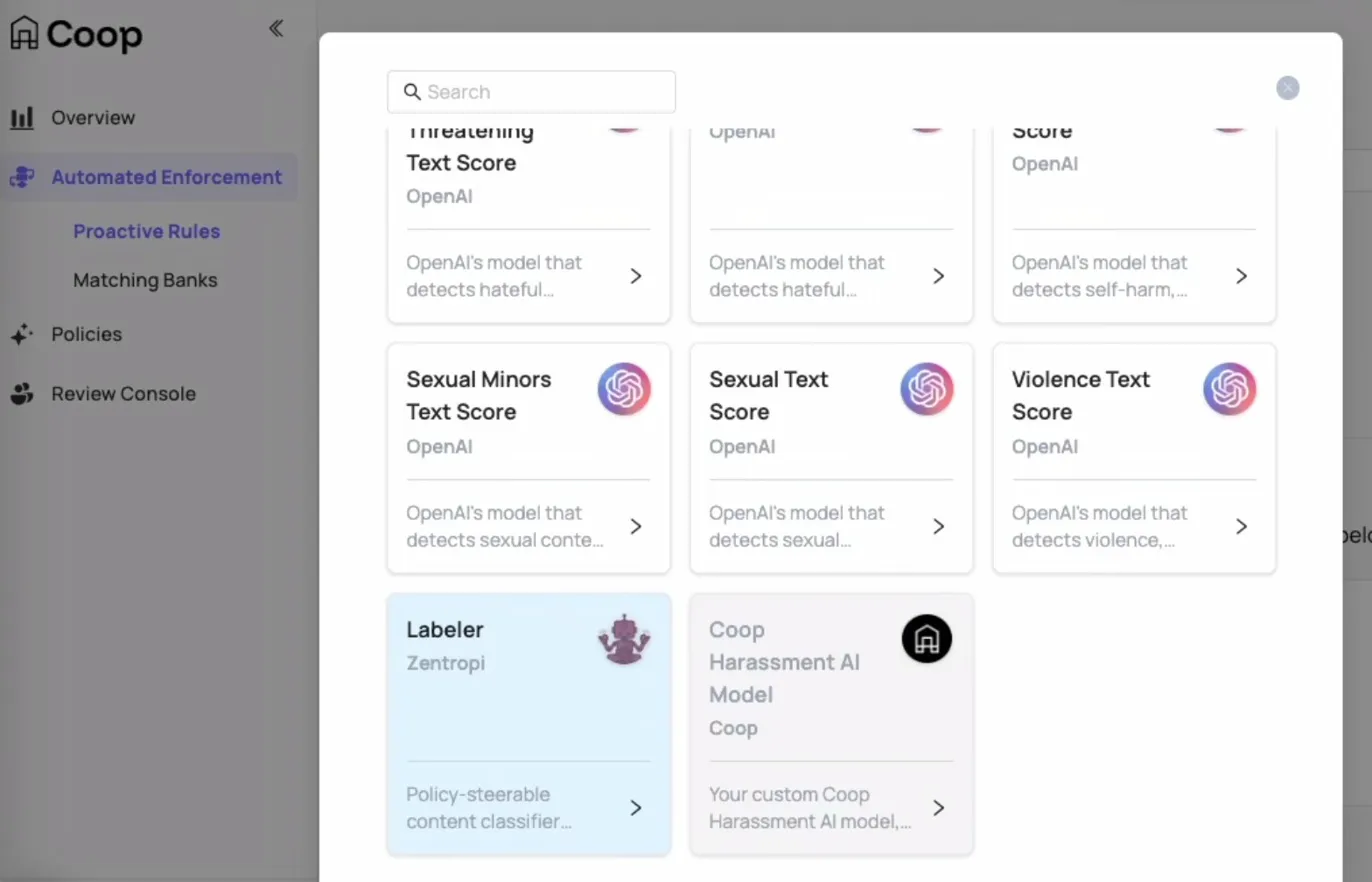Expand the Labeler card arrow
Screen dimensions: 1372x882
(636, 808)
